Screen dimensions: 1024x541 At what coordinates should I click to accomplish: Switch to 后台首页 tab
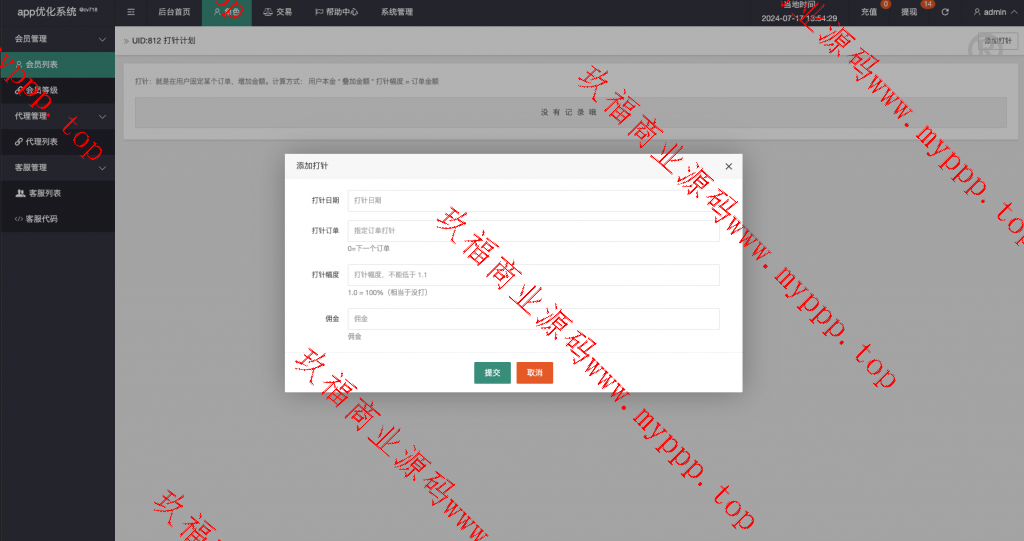[174, 12]
